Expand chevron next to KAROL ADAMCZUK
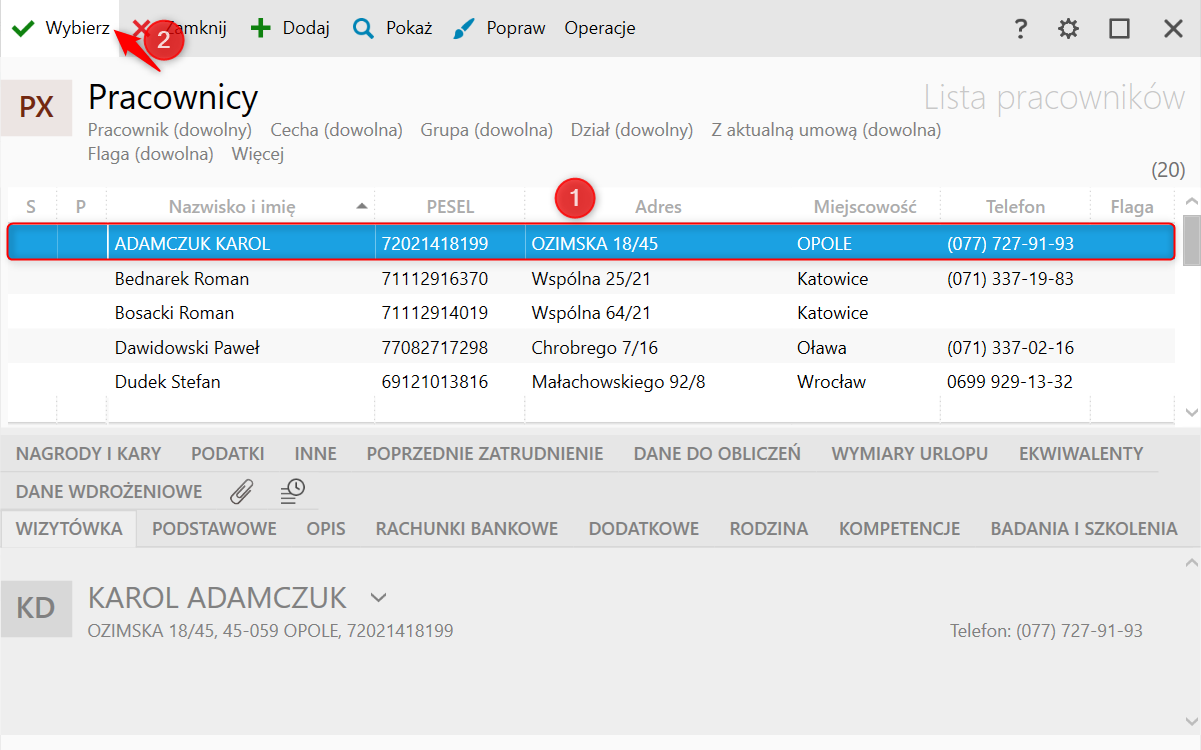Viewport: 1201px width, 750px height. (x=378, y=598)
